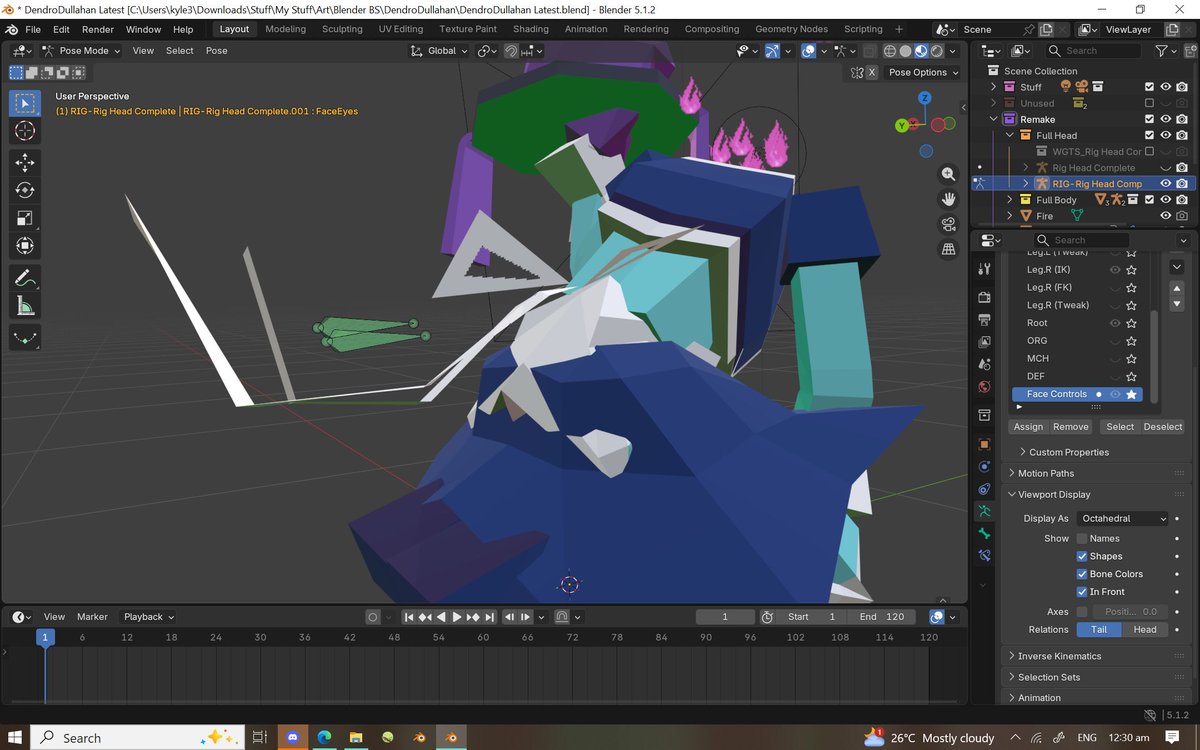Click the viewport zoom magnifier icon

948,174
